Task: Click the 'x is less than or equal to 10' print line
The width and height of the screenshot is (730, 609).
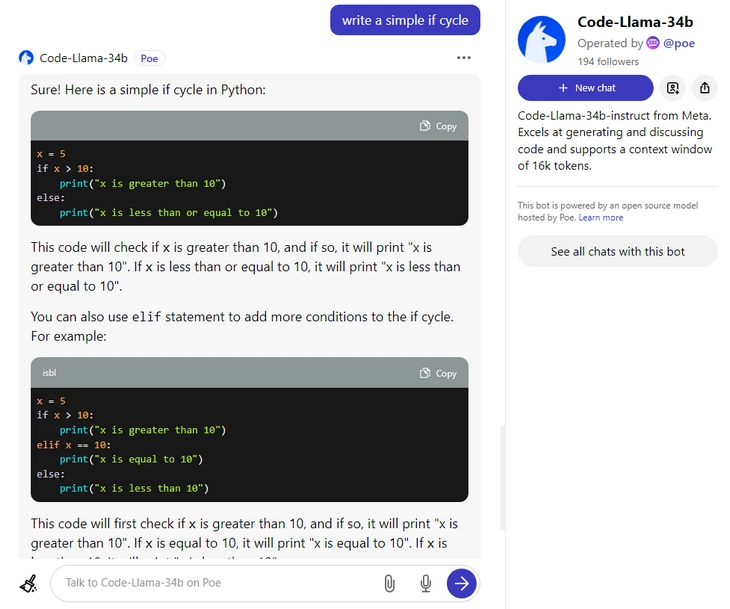Action: click(169, 213)
